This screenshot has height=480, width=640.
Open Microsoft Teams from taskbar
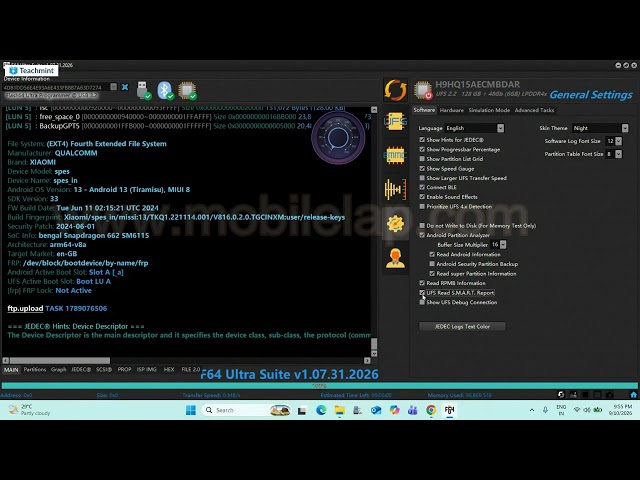click(413, 410)
